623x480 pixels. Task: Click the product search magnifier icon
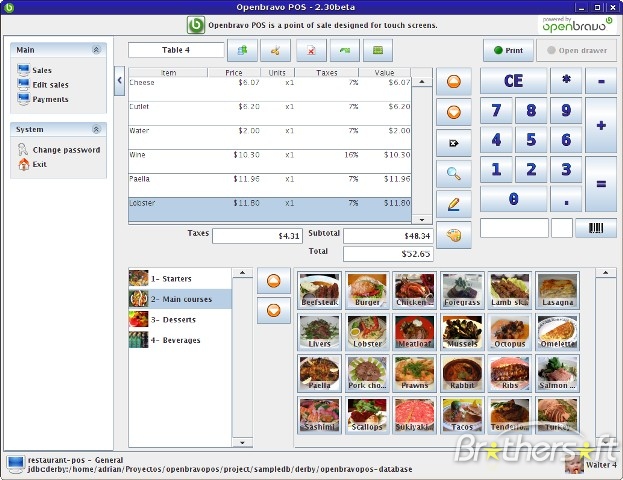(454, 174)
